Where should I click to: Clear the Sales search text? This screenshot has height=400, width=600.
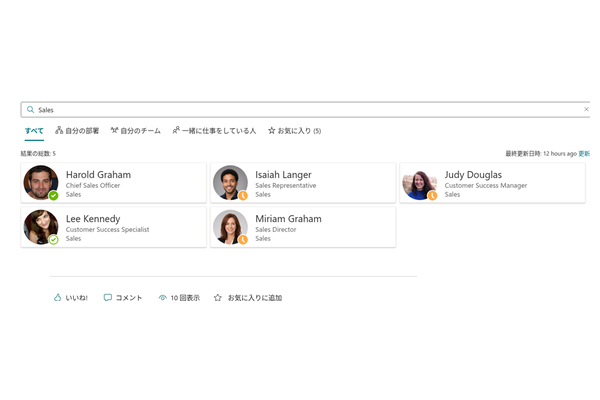586,109
